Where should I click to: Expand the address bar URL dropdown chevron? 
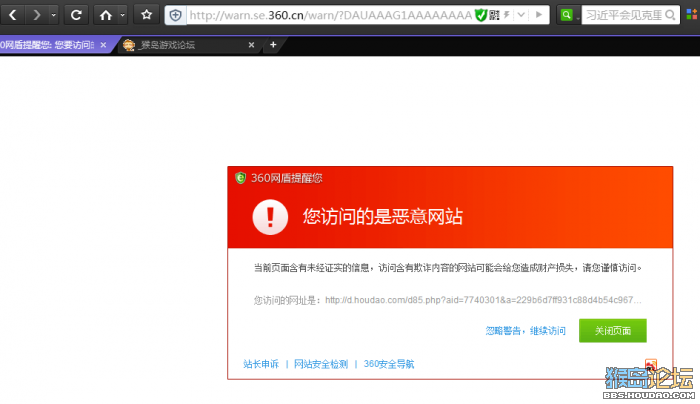(x=521, y=15)
